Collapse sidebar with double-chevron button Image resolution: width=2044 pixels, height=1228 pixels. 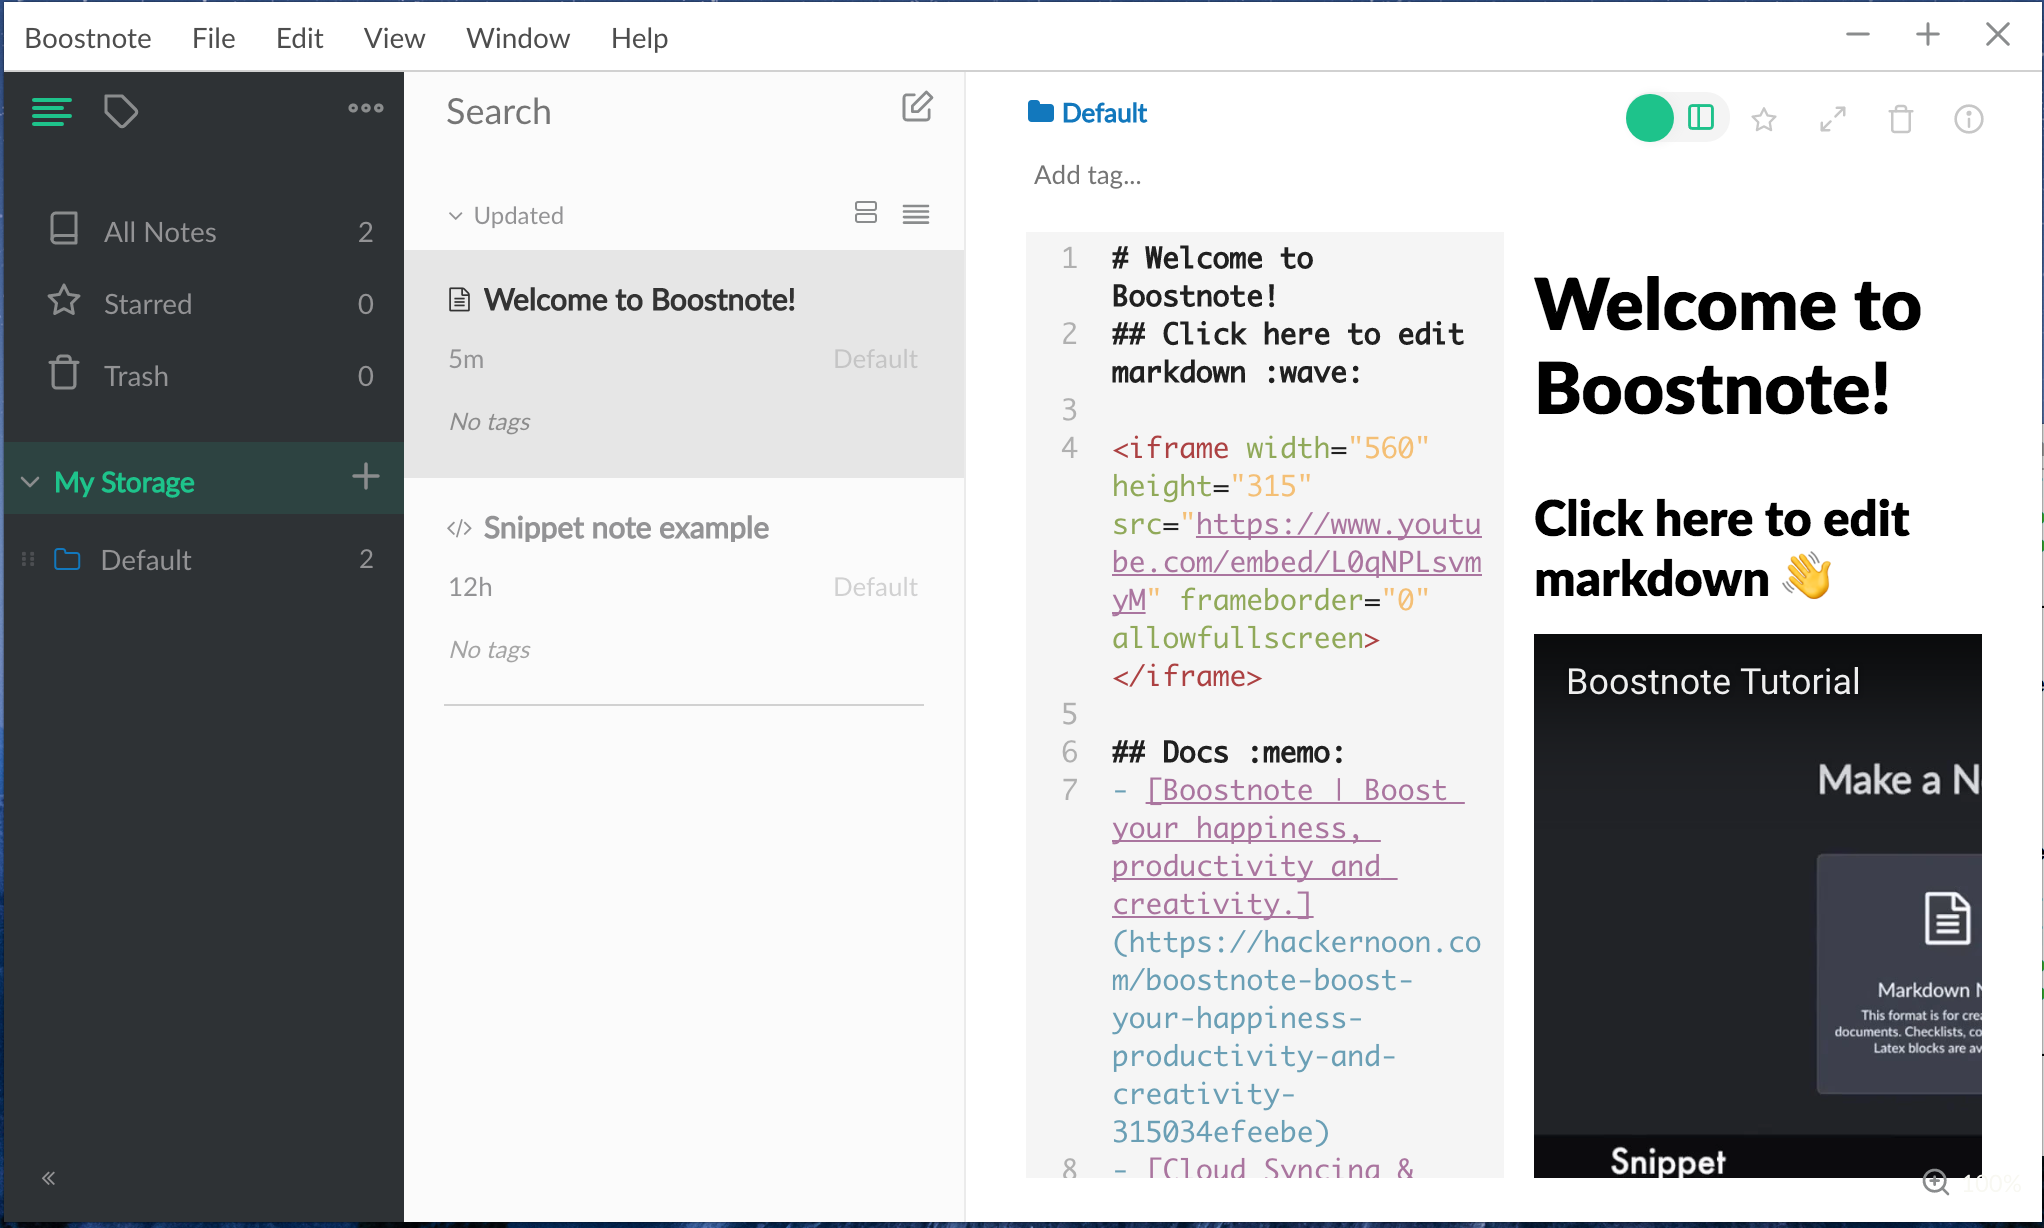tap(46, 1178)
